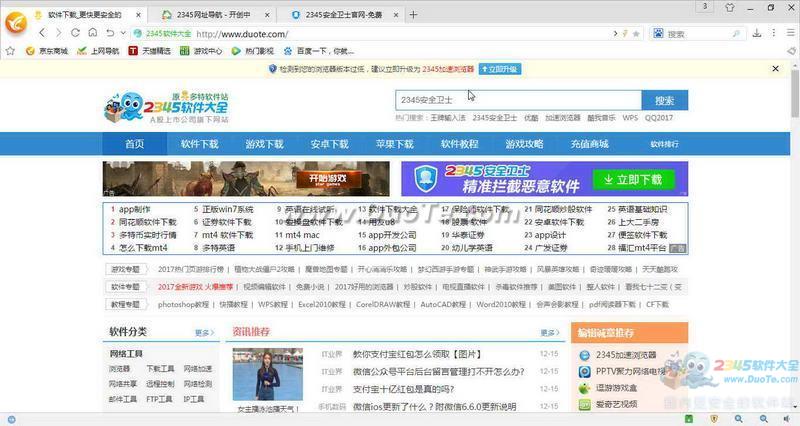The height and width of the screenshot is (426, 800).
Task: Select 游戏下载 in the navigation bar
Action: click(x=264, y=144)
